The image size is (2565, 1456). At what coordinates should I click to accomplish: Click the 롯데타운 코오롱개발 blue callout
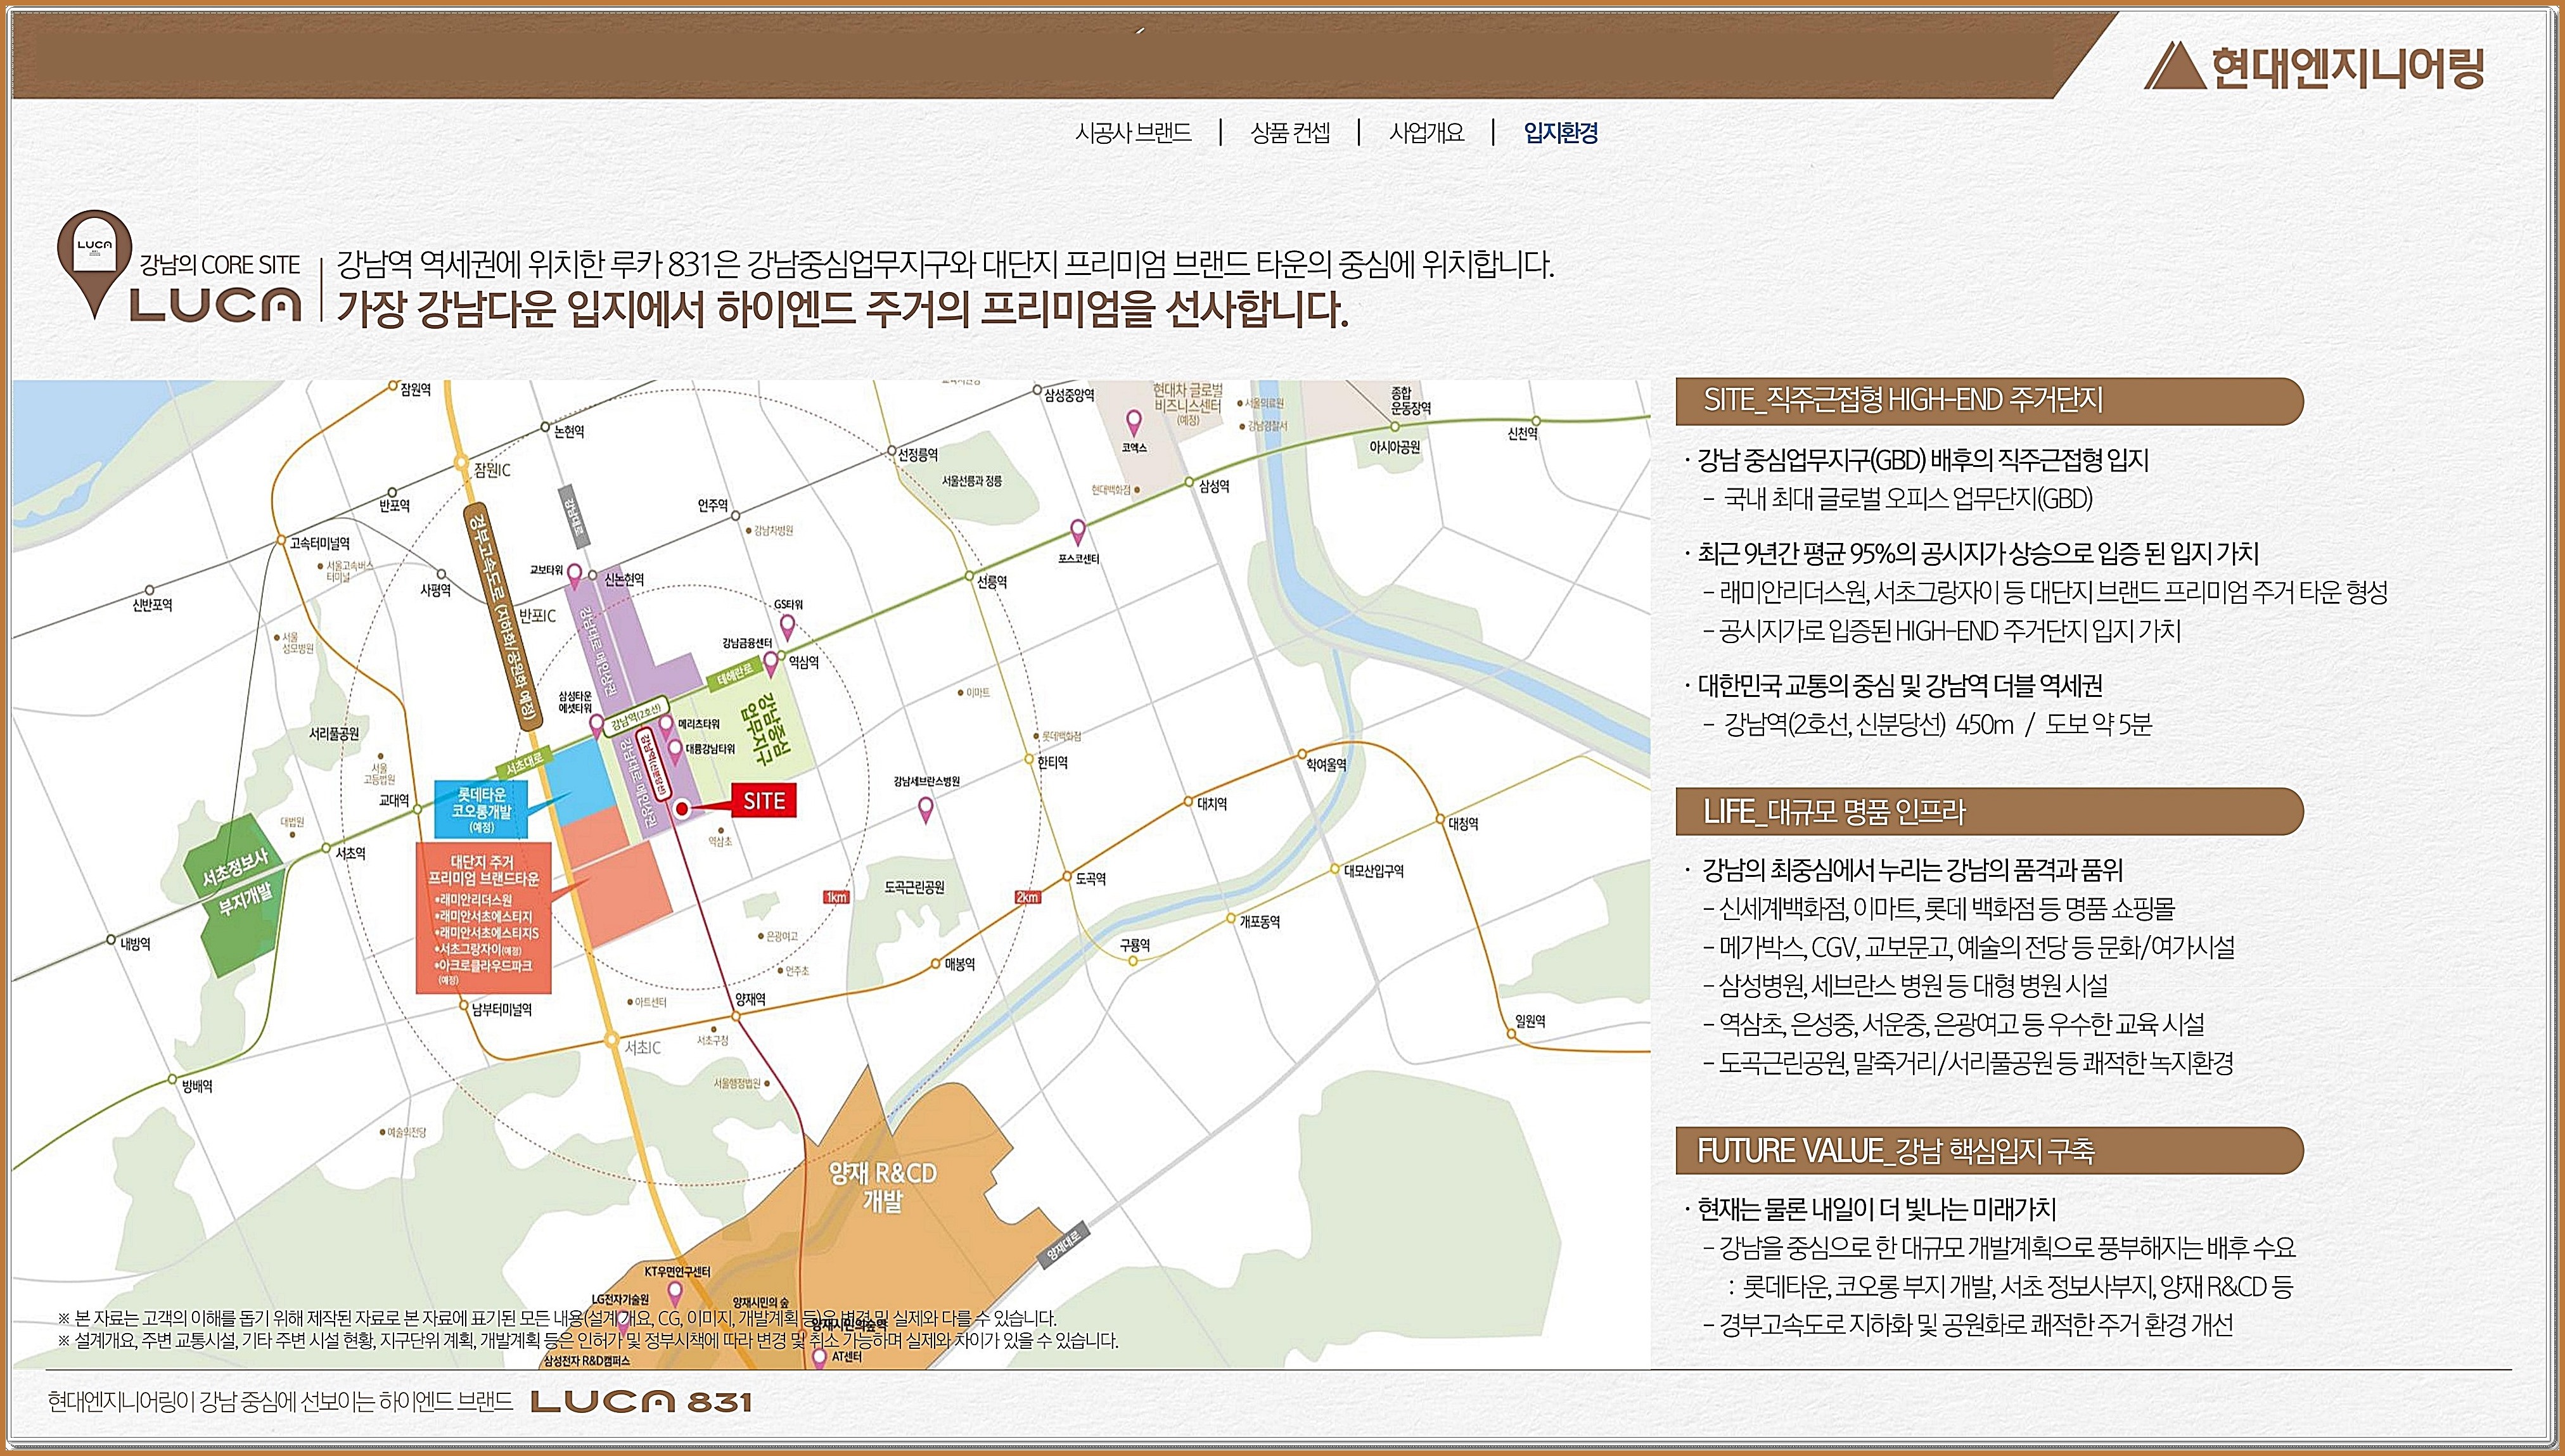pos(481,809)
